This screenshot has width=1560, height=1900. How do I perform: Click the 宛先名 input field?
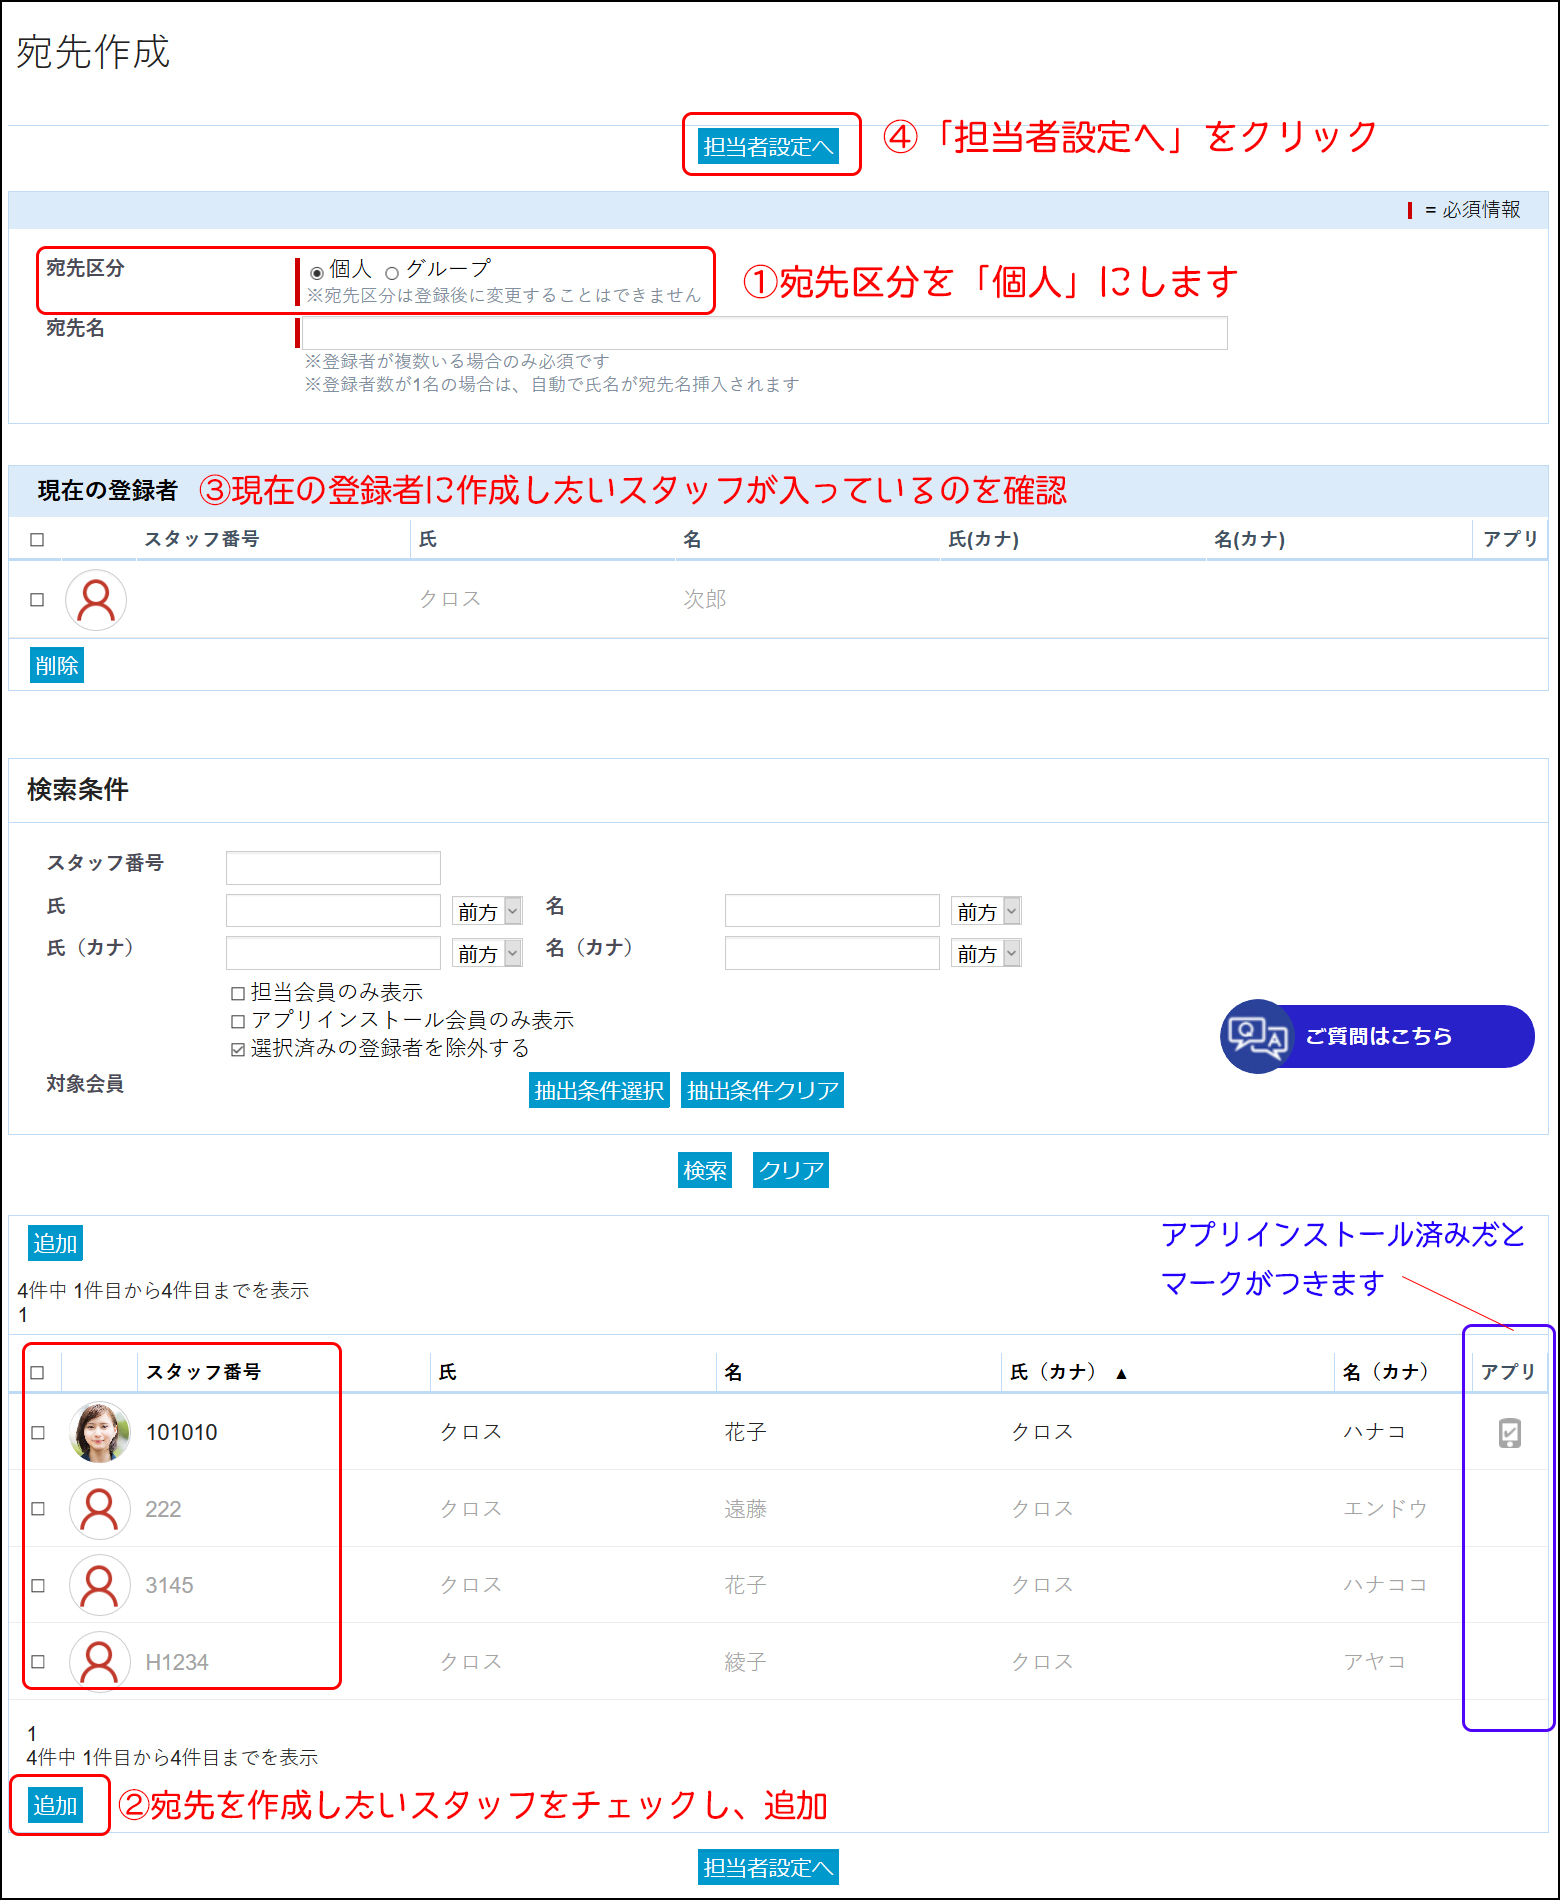[x=765, y=333]
